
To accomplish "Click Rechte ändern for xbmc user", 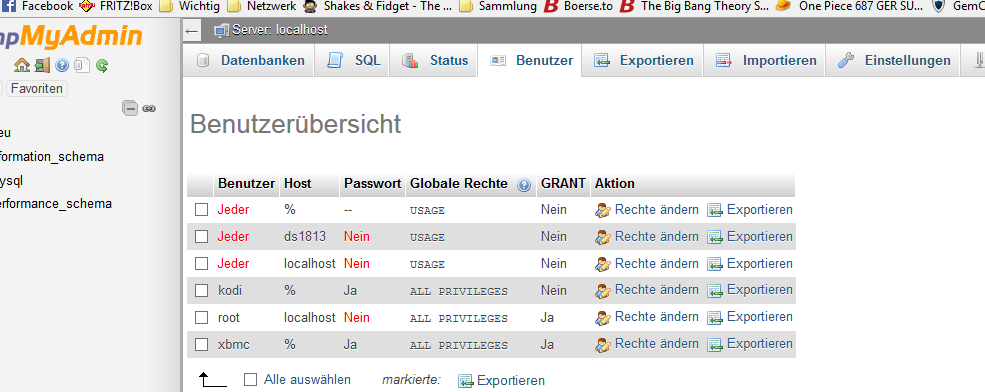I will pos(646,344).
